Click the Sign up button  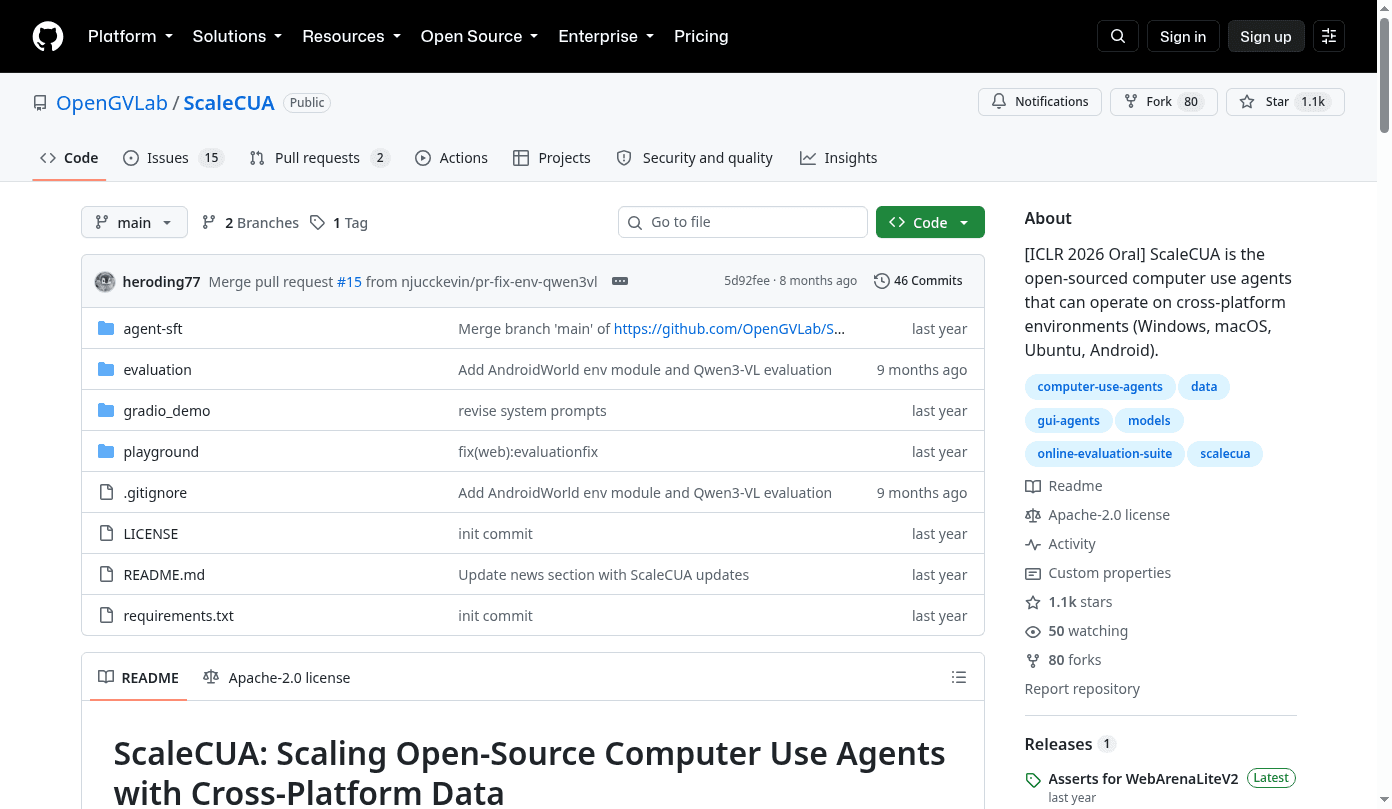click(x=1266, y=36)
